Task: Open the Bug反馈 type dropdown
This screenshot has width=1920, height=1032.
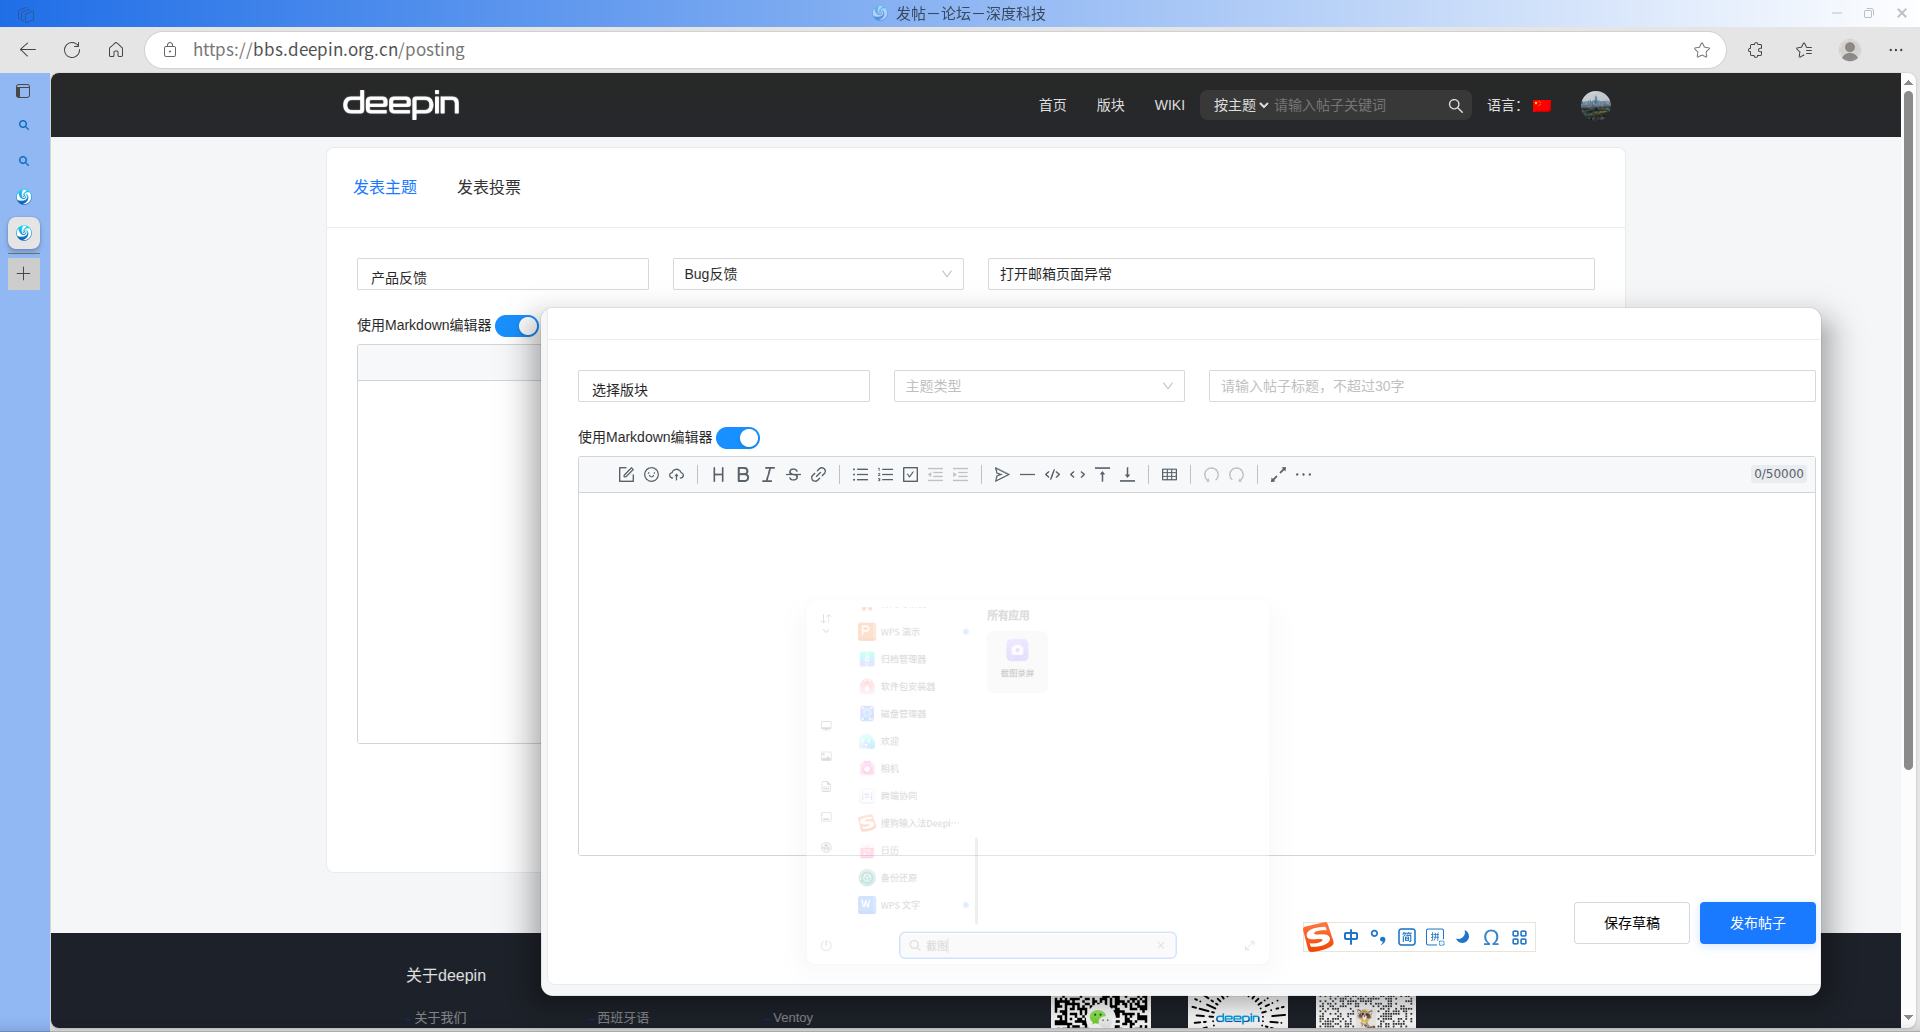Action: pos(818,274)
